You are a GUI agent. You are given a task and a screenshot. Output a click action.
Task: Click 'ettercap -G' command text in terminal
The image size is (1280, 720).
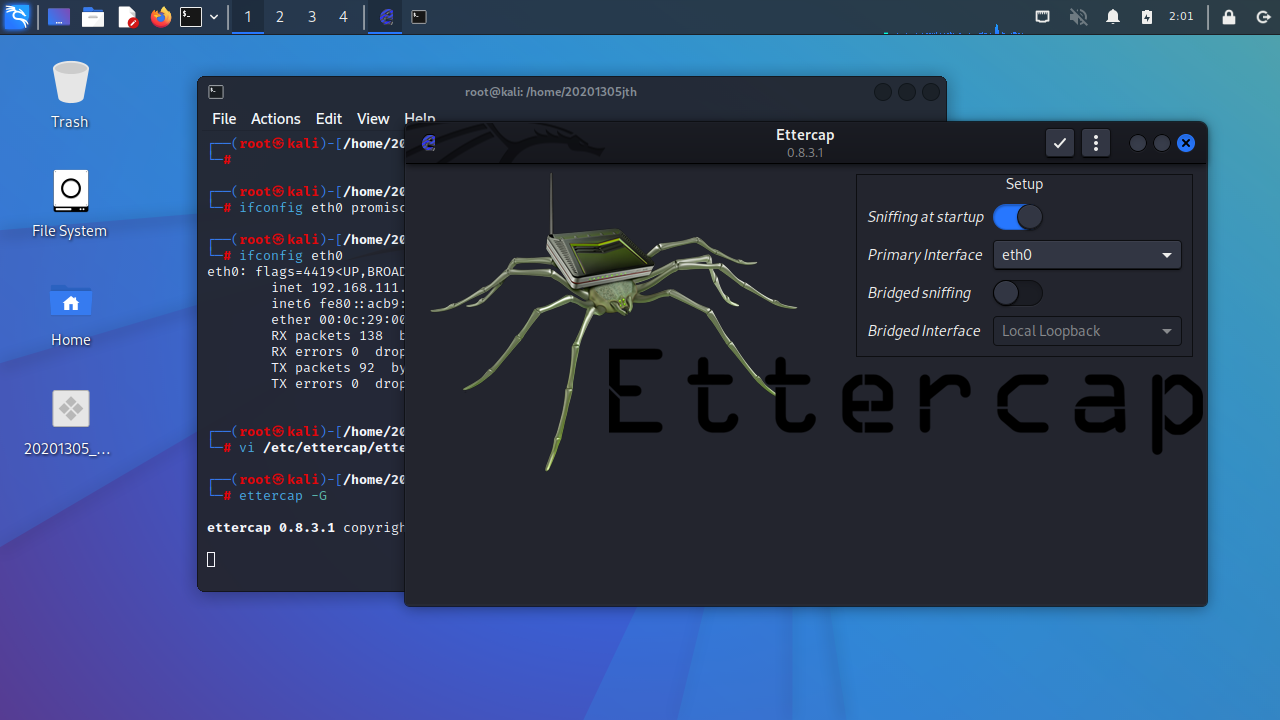tap(283, 496)
